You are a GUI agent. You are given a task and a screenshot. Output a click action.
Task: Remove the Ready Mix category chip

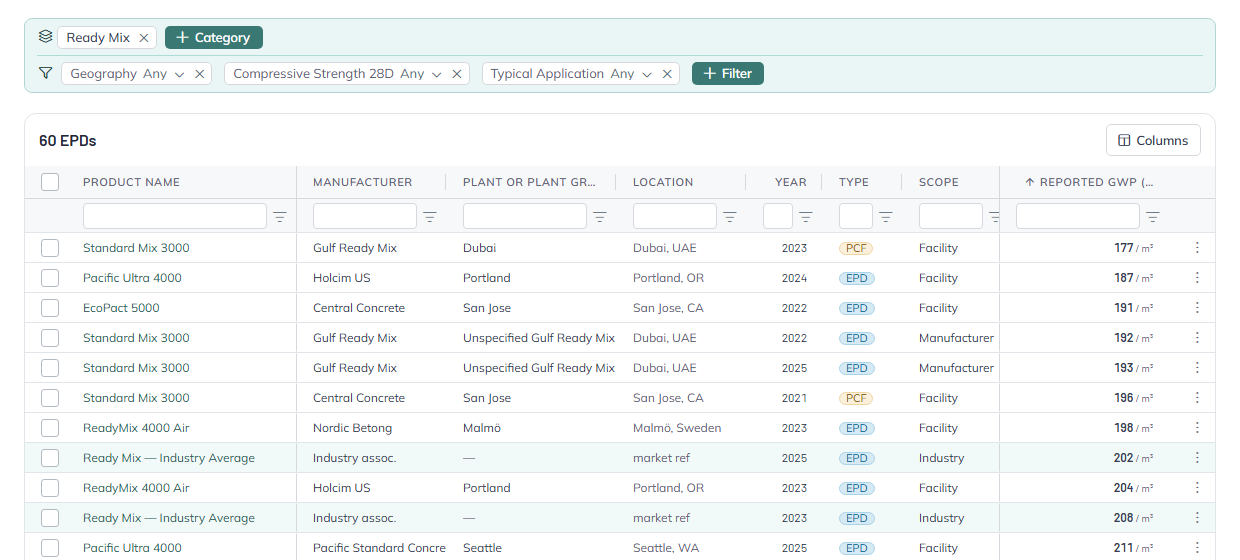[x=144, y=38]
